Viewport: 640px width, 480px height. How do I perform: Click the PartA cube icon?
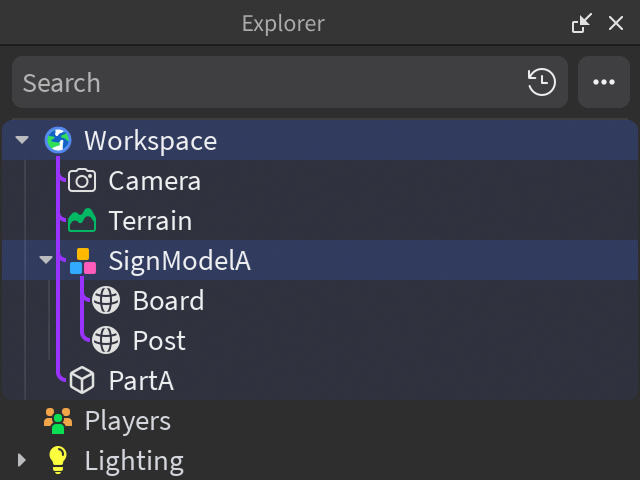tap(82, 381)
